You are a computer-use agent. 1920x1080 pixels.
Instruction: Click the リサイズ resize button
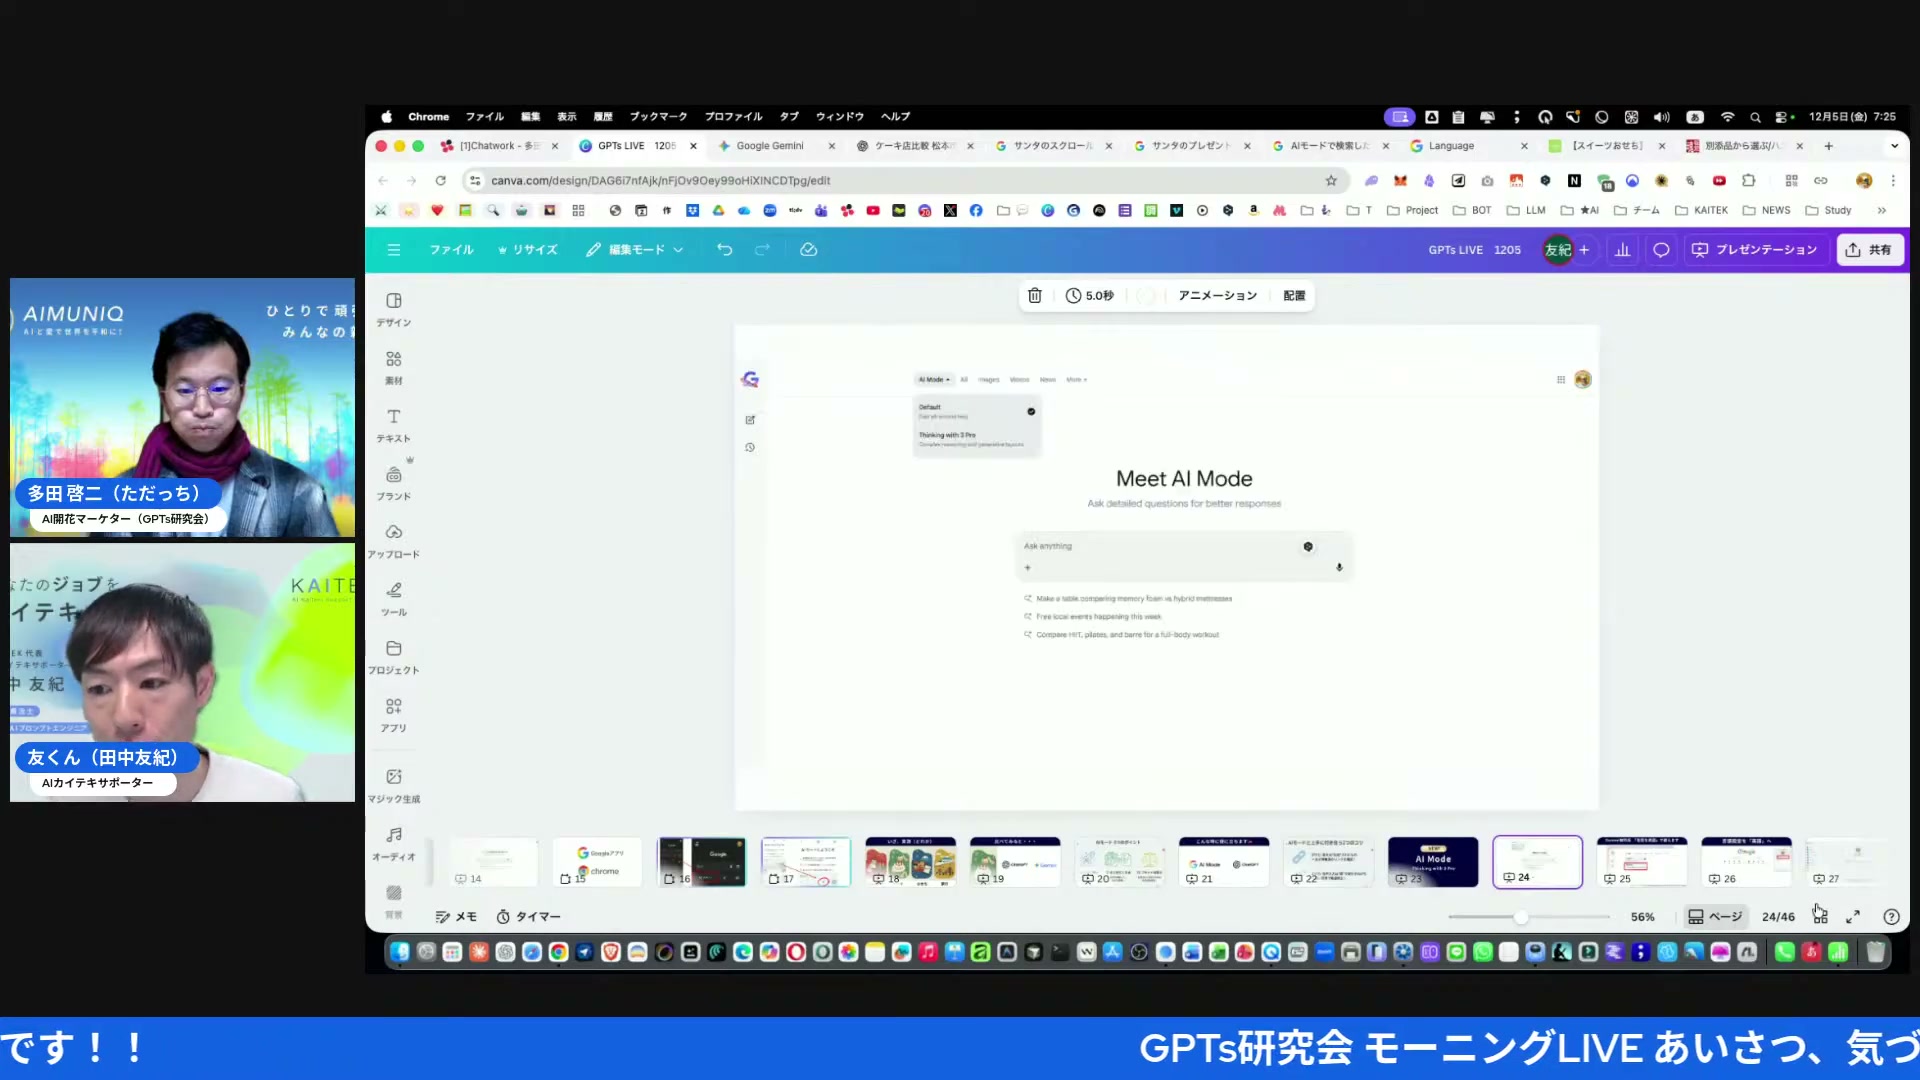pyautogui.click(x=528, y=250)
